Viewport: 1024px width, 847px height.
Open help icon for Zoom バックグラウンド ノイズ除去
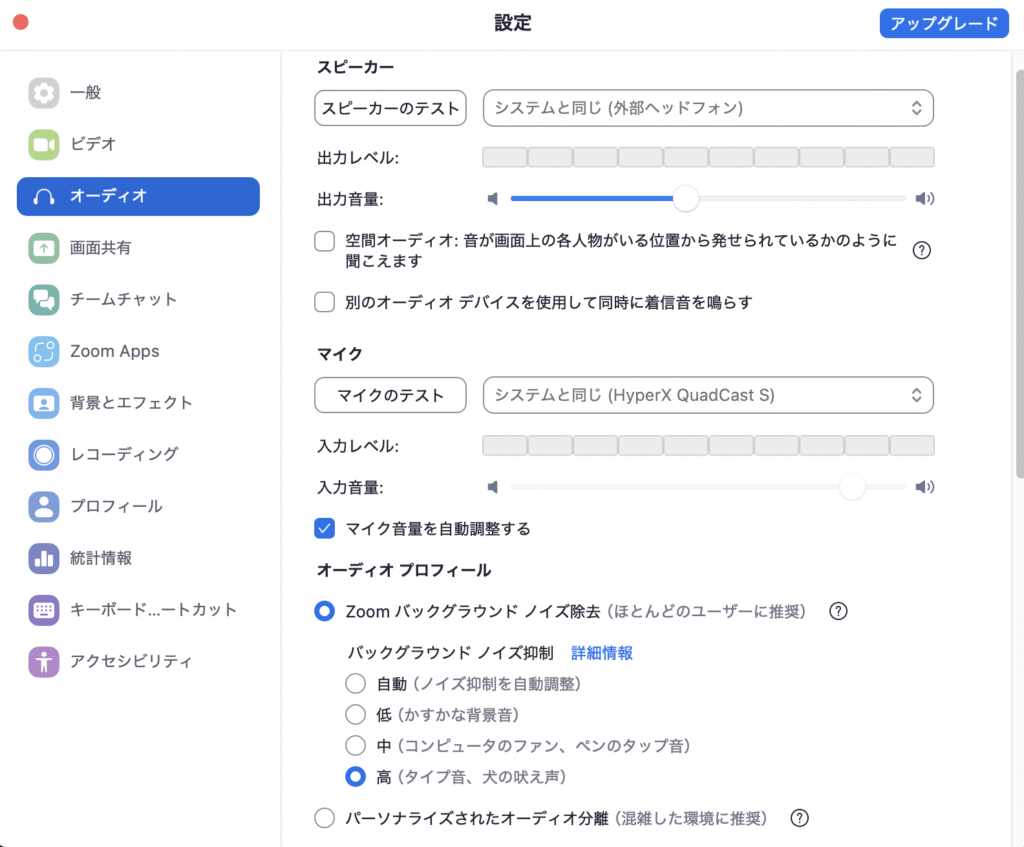838,611
